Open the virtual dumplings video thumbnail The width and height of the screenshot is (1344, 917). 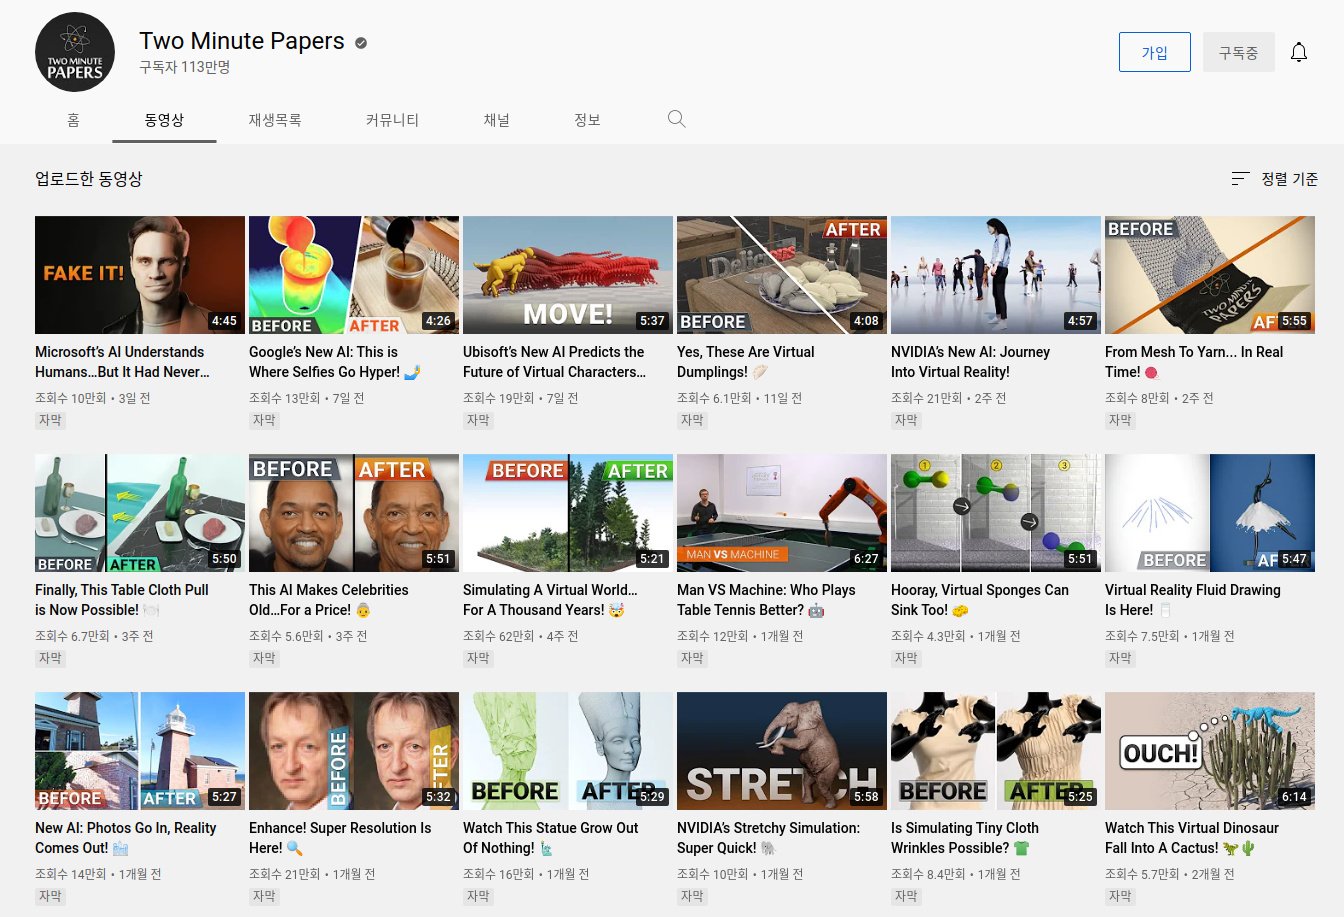coord(782,275)
